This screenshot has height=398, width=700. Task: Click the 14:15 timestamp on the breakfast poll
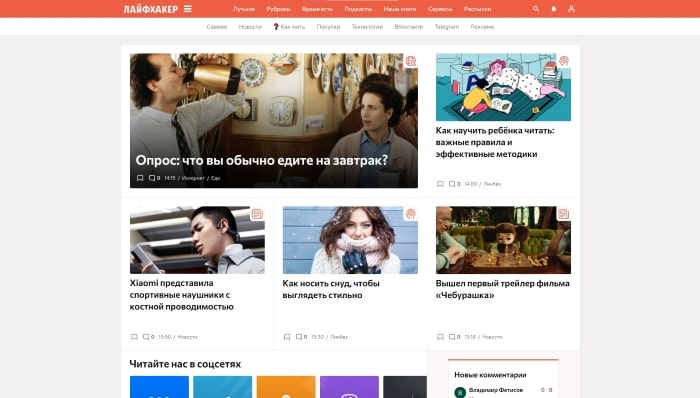(170, 178)
